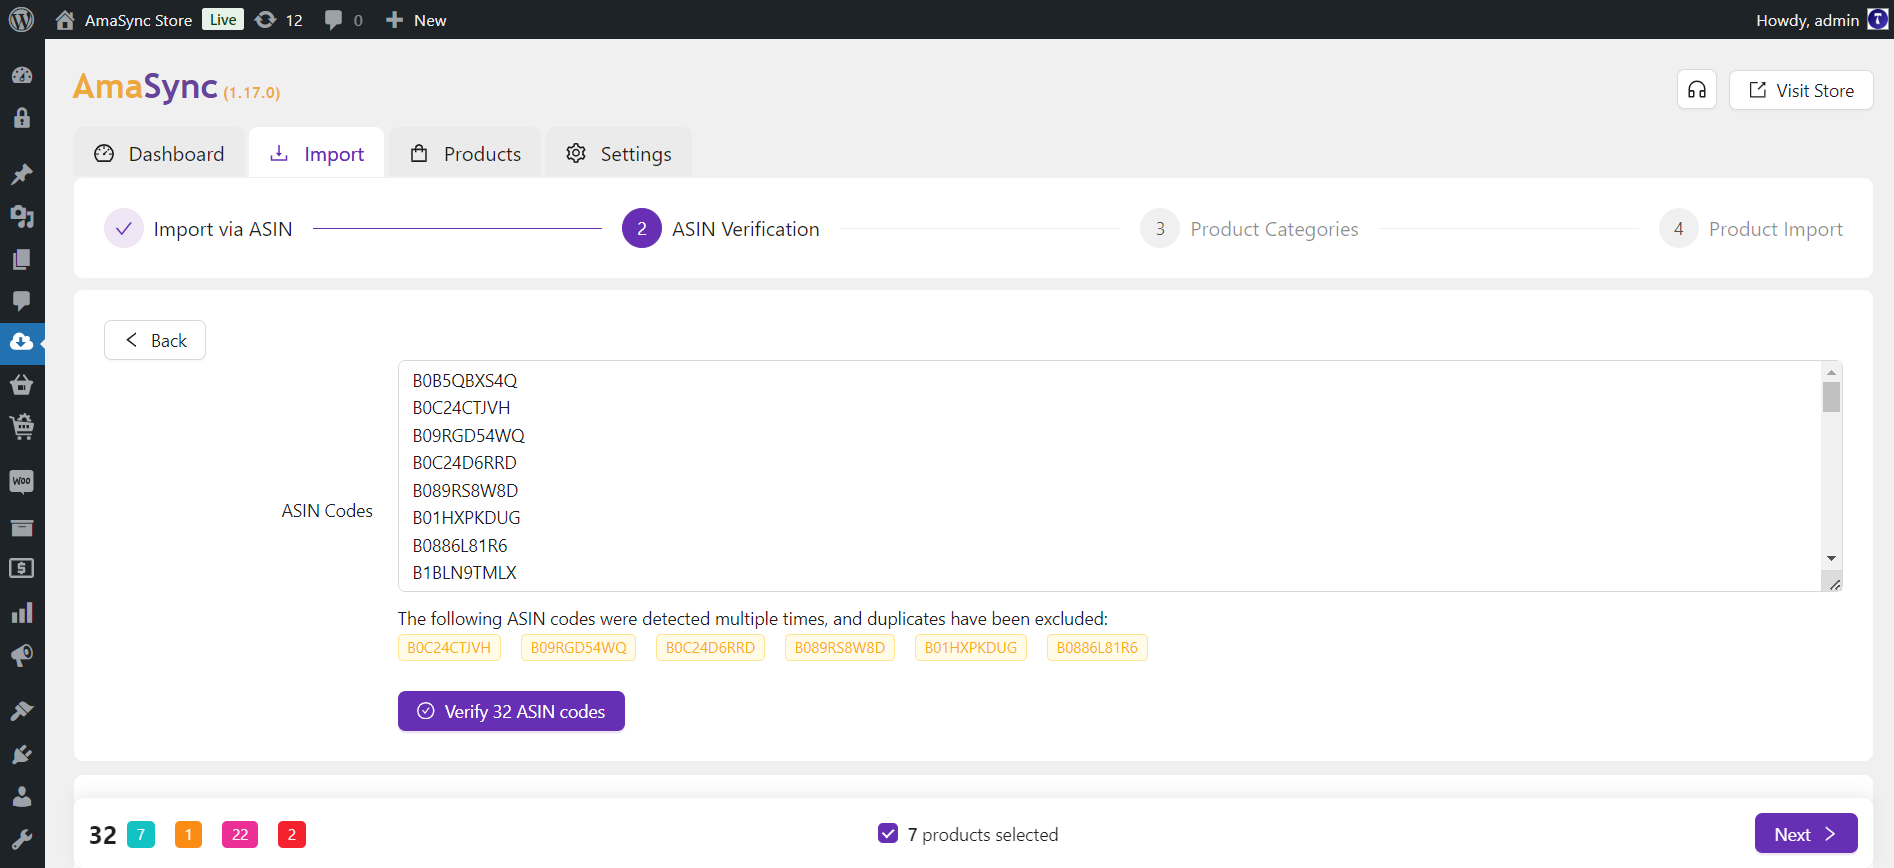1894x868 pixels.
Task: Click duplicate tag B0C24D6RRD
Action: 711,648
